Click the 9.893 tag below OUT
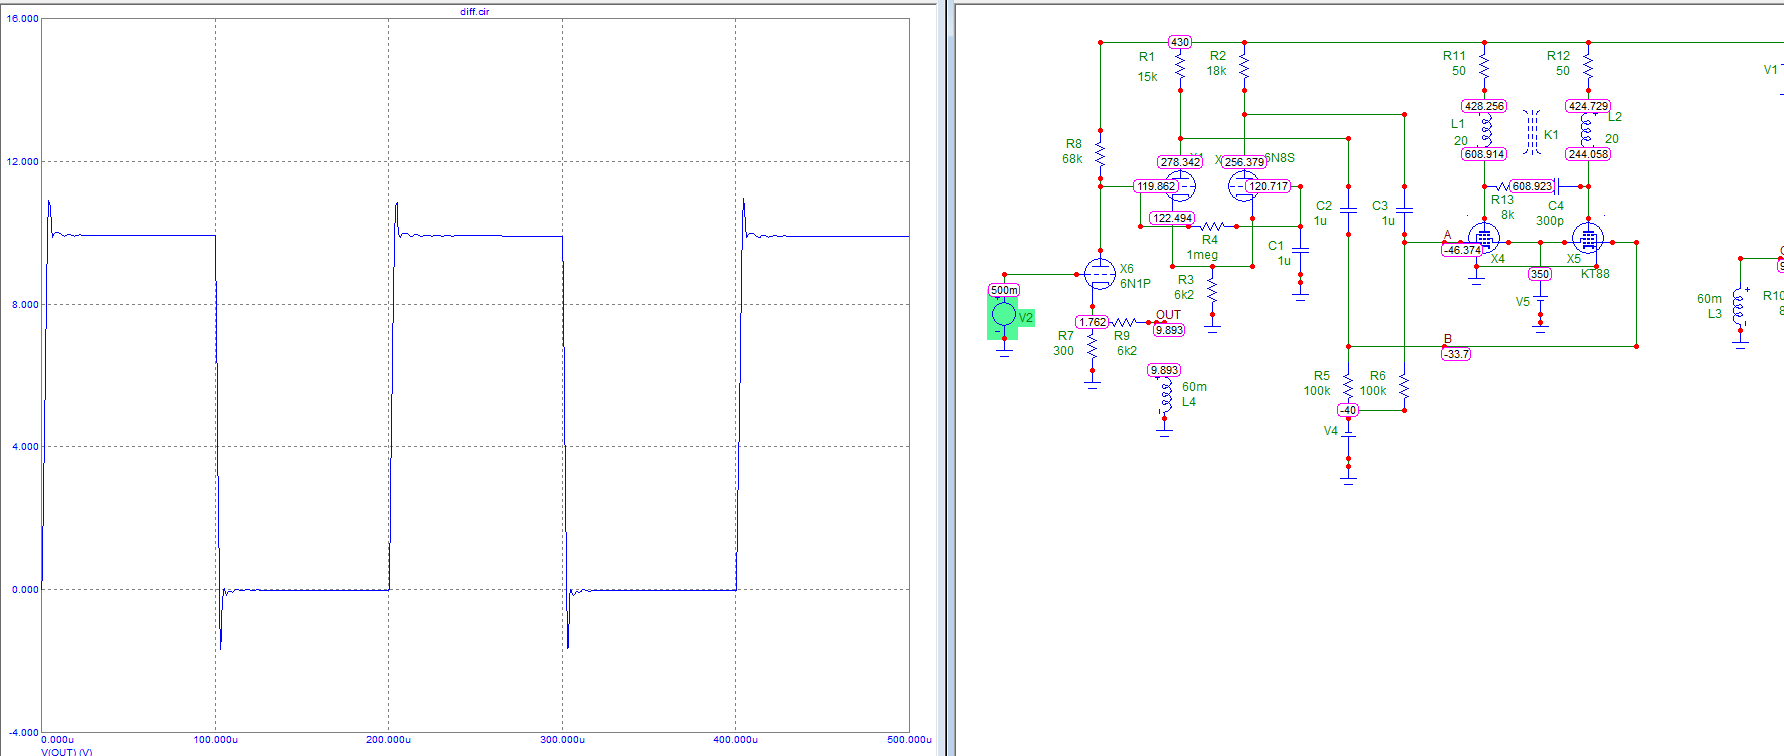Viewport: 1784px width, 756px height. click(1168, 330)
